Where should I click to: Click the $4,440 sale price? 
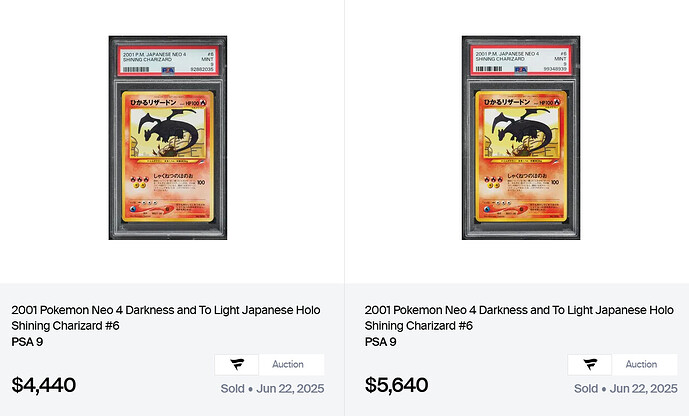coord(44,385)
